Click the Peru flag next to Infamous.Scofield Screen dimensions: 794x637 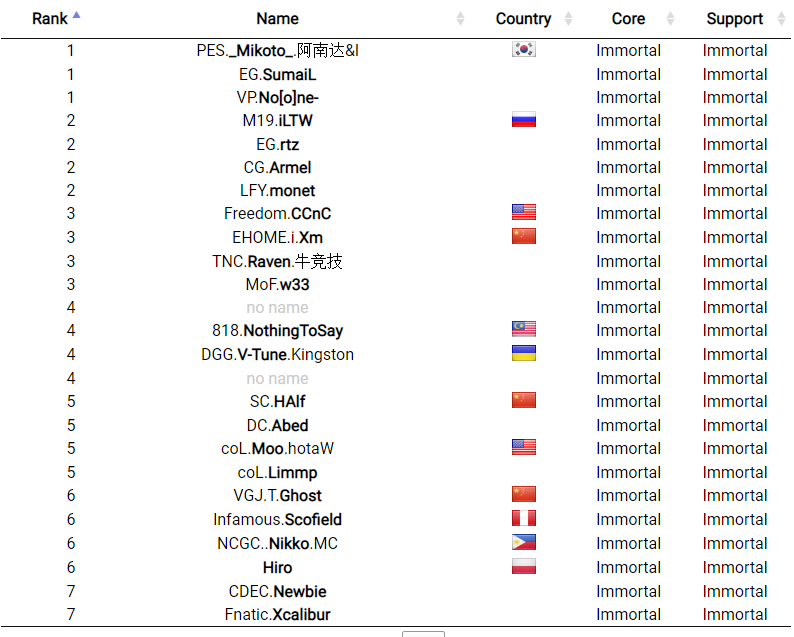pyautogui.click(x=523, y=519)
